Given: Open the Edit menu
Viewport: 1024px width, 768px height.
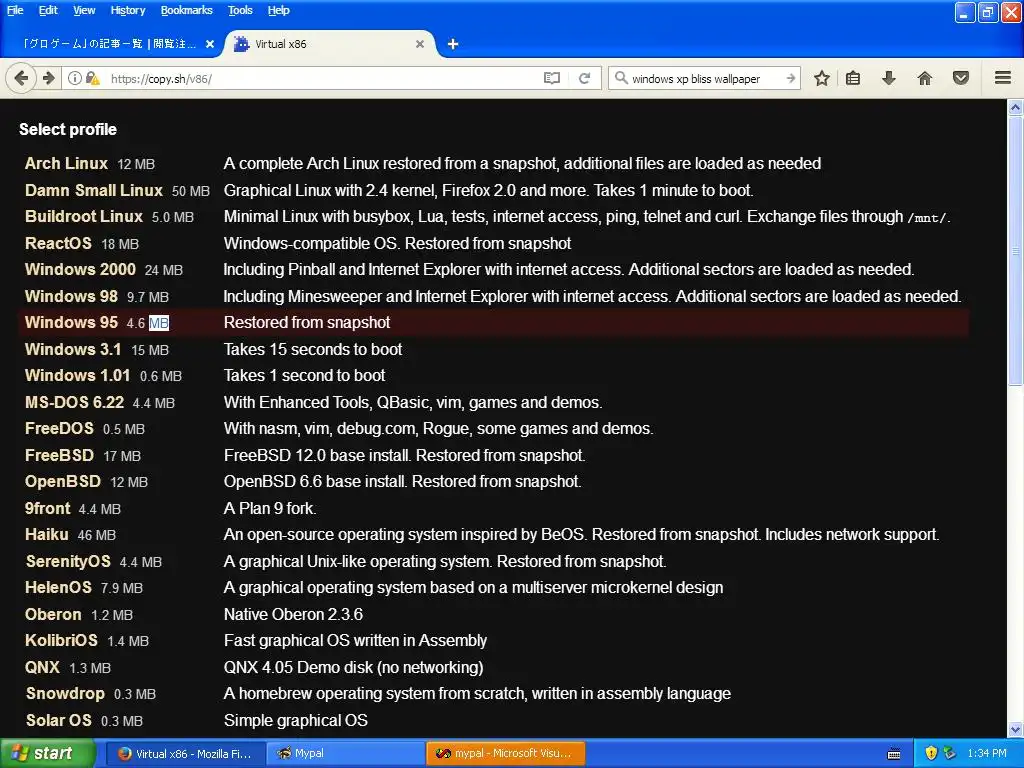Looking at the screenshot, I should pyautogui.click(x=48, y=10).
